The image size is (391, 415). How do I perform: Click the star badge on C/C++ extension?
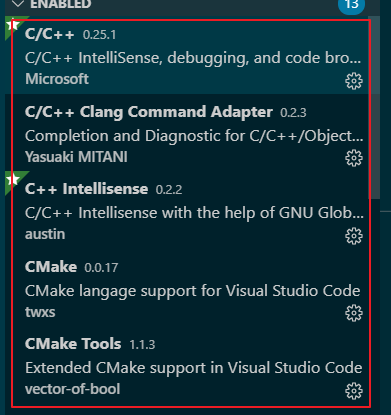pyautogui.click(x=13, y=25)
